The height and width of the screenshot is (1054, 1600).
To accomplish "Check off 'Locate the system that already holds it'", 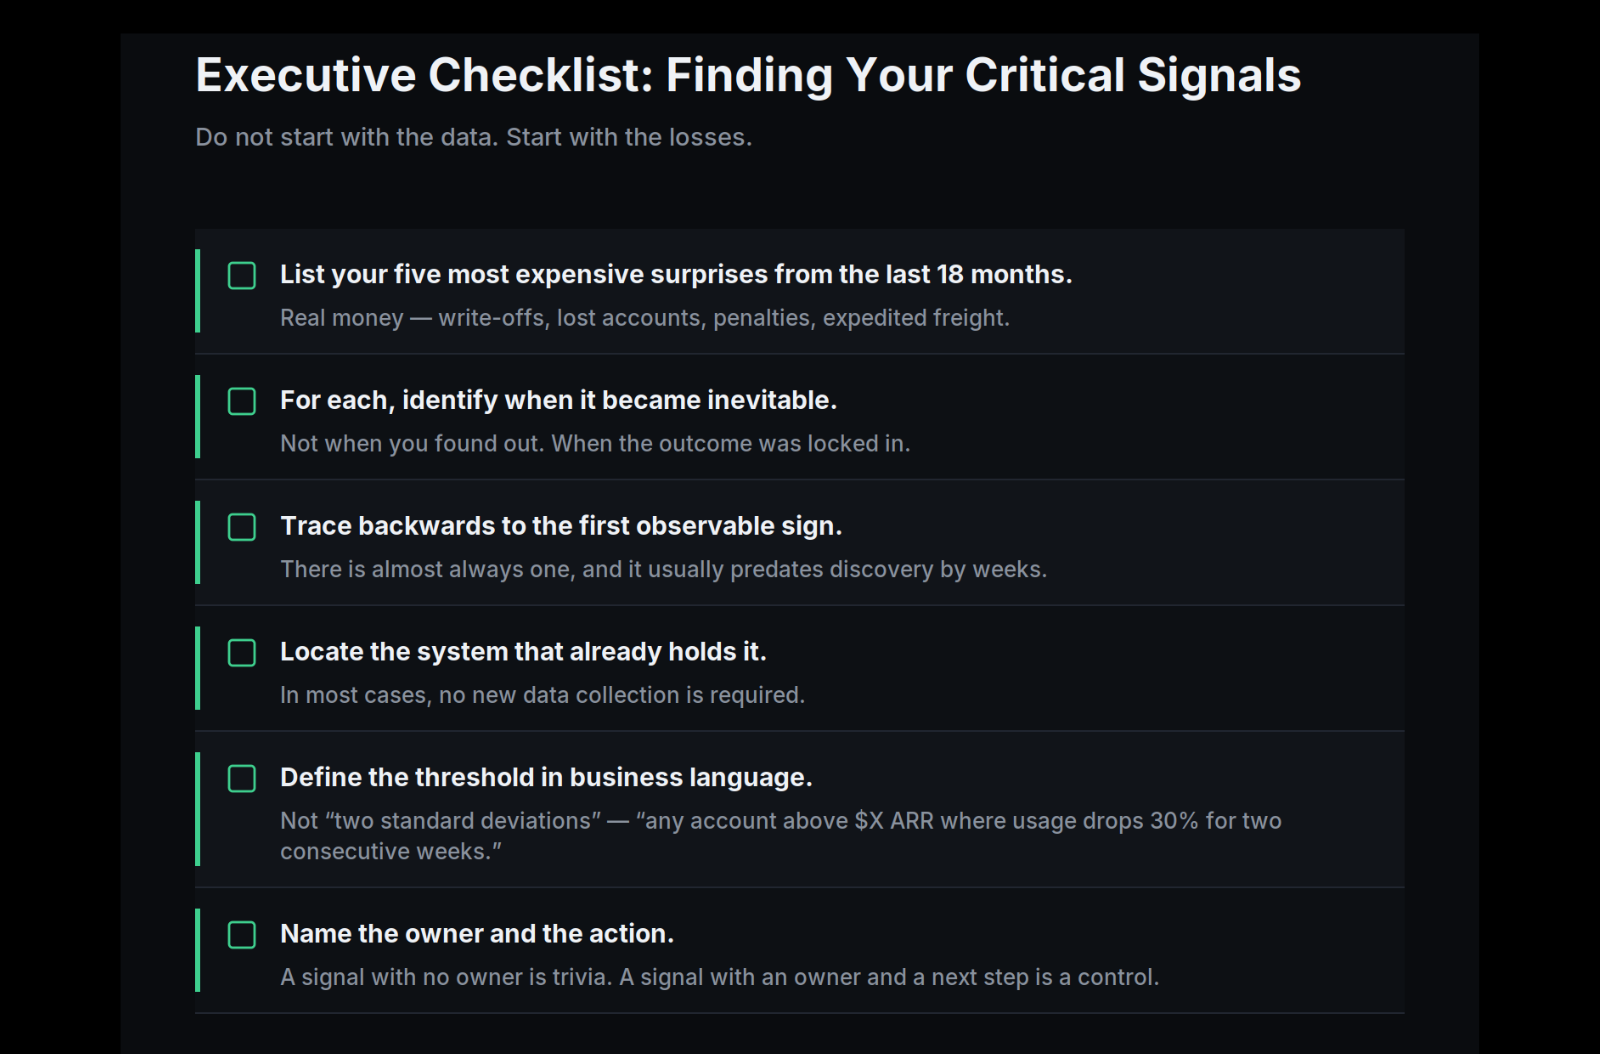I will (x=242, y=653).
